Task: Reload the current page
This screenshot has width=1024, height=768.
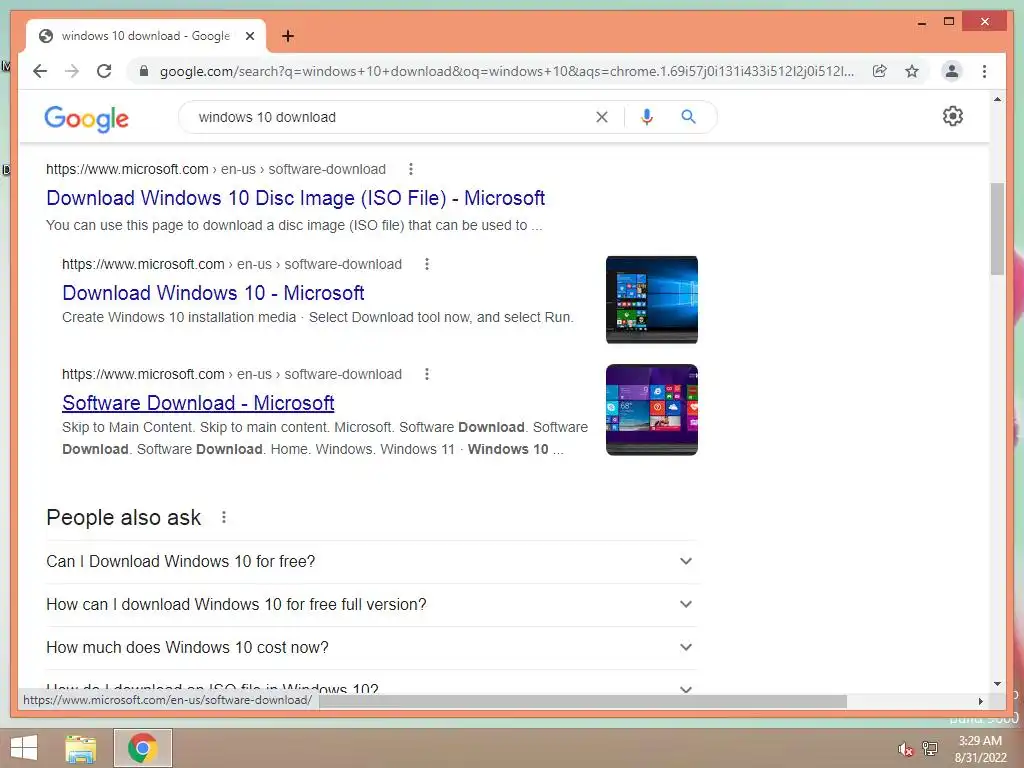Action: 104,71
